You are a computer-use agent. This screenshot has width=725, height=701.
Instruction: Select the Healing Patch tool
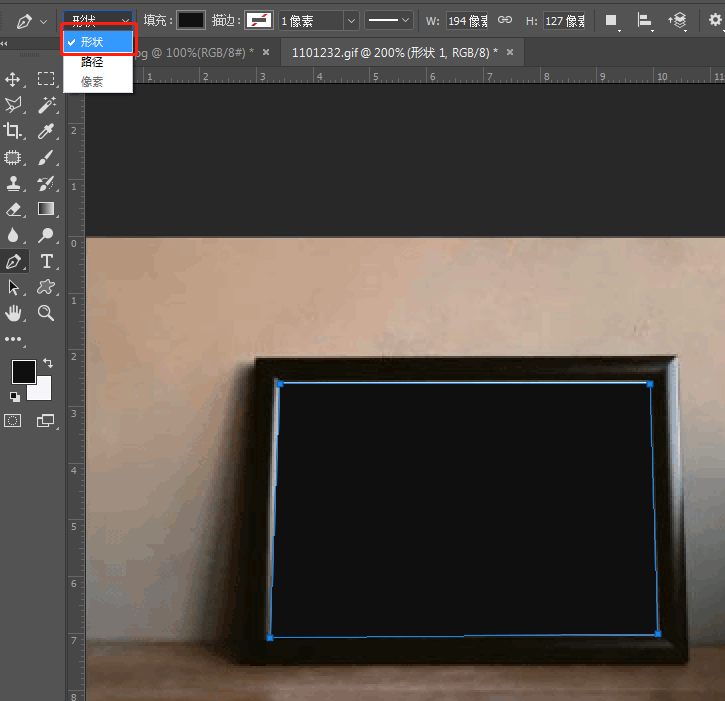(x=12, y=158)
